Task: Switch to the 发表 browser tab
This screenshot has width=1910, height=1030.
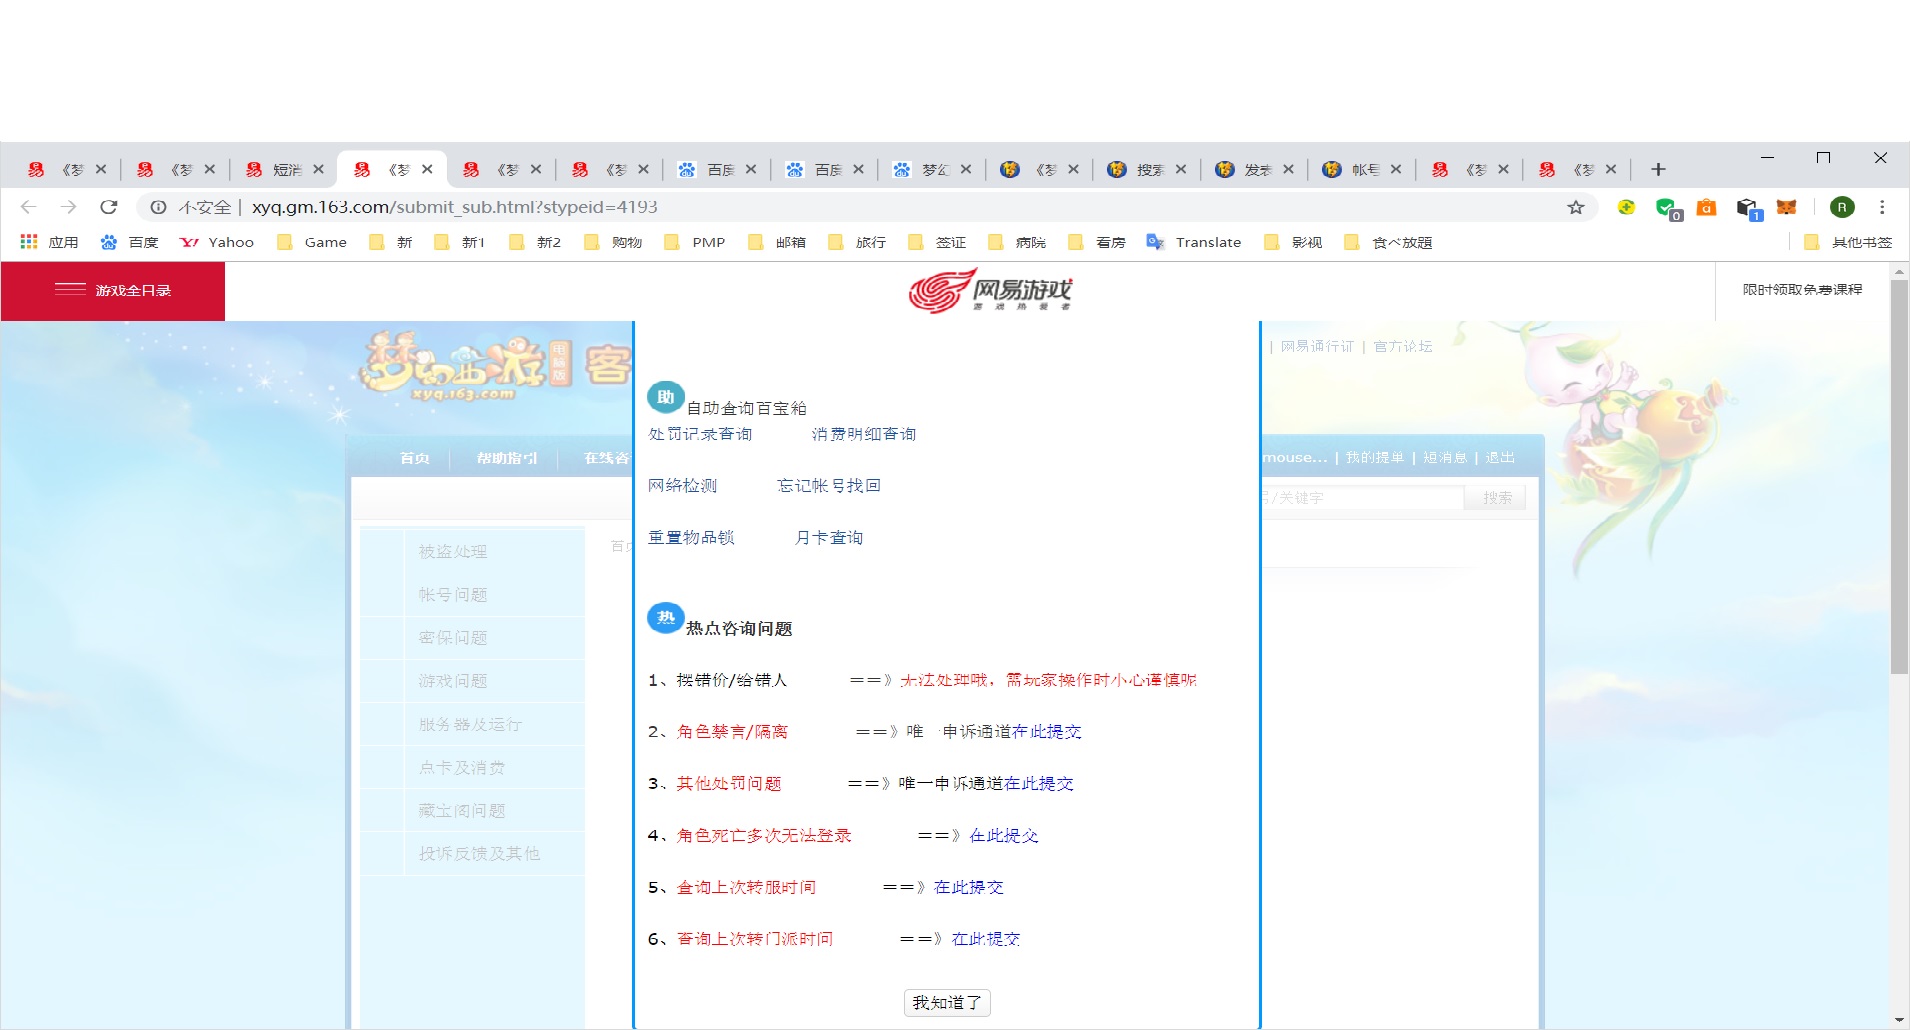Action: pos(1255,169)
